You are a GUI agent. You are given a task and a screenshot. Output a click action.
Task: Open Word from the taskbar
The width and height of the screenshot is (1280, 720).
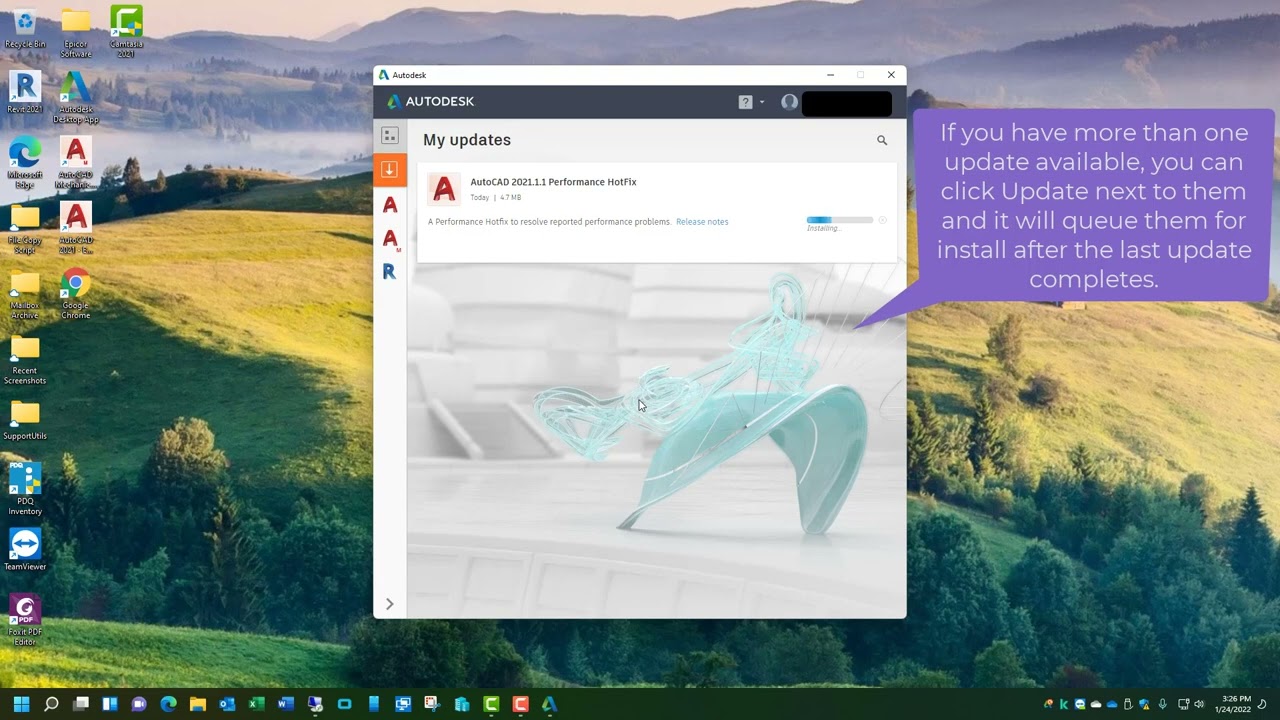pos(286,704)
